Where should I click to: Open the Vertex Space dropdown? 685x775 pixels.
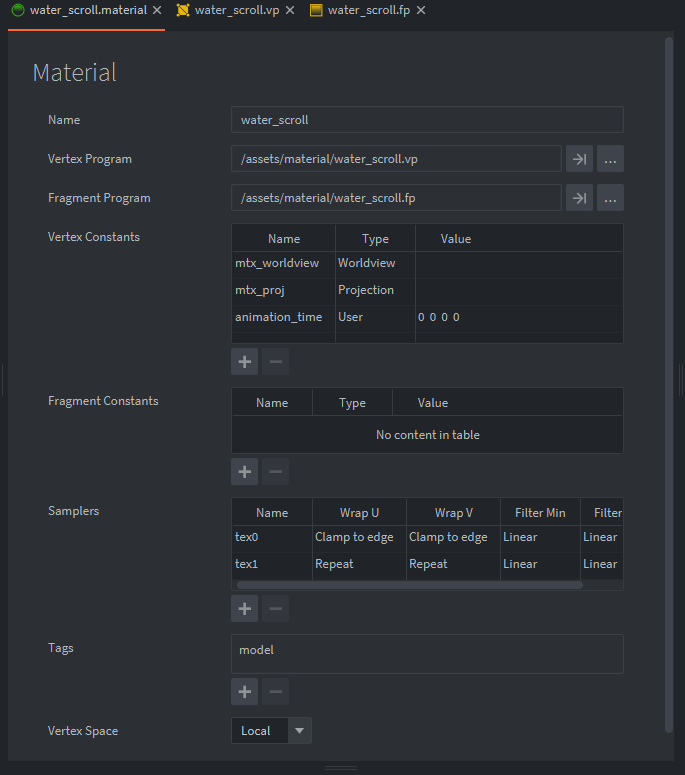(300, 731)
